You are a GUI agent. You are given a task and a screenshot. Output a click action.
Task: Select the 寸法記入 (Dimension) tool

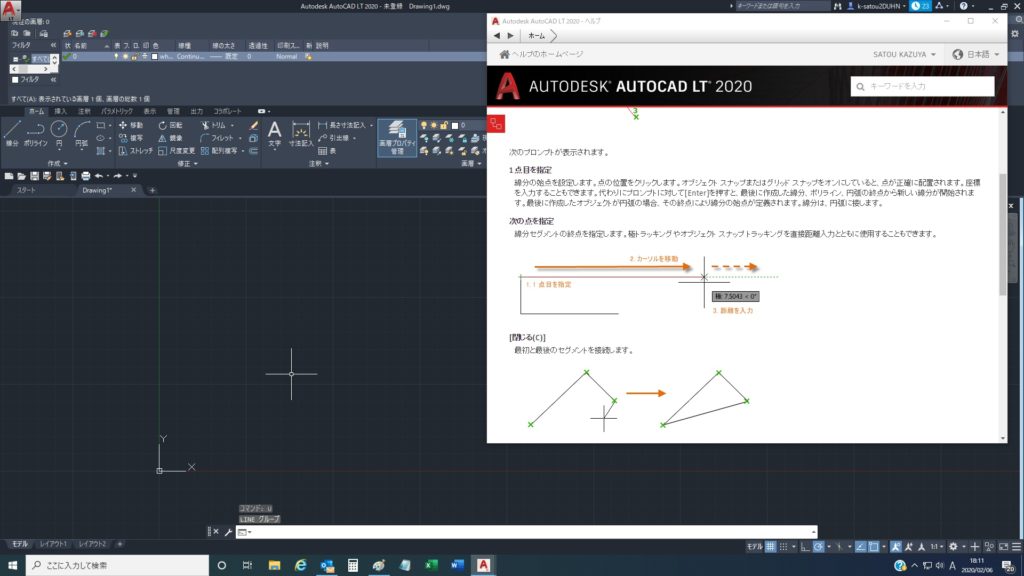pos(301,133)
